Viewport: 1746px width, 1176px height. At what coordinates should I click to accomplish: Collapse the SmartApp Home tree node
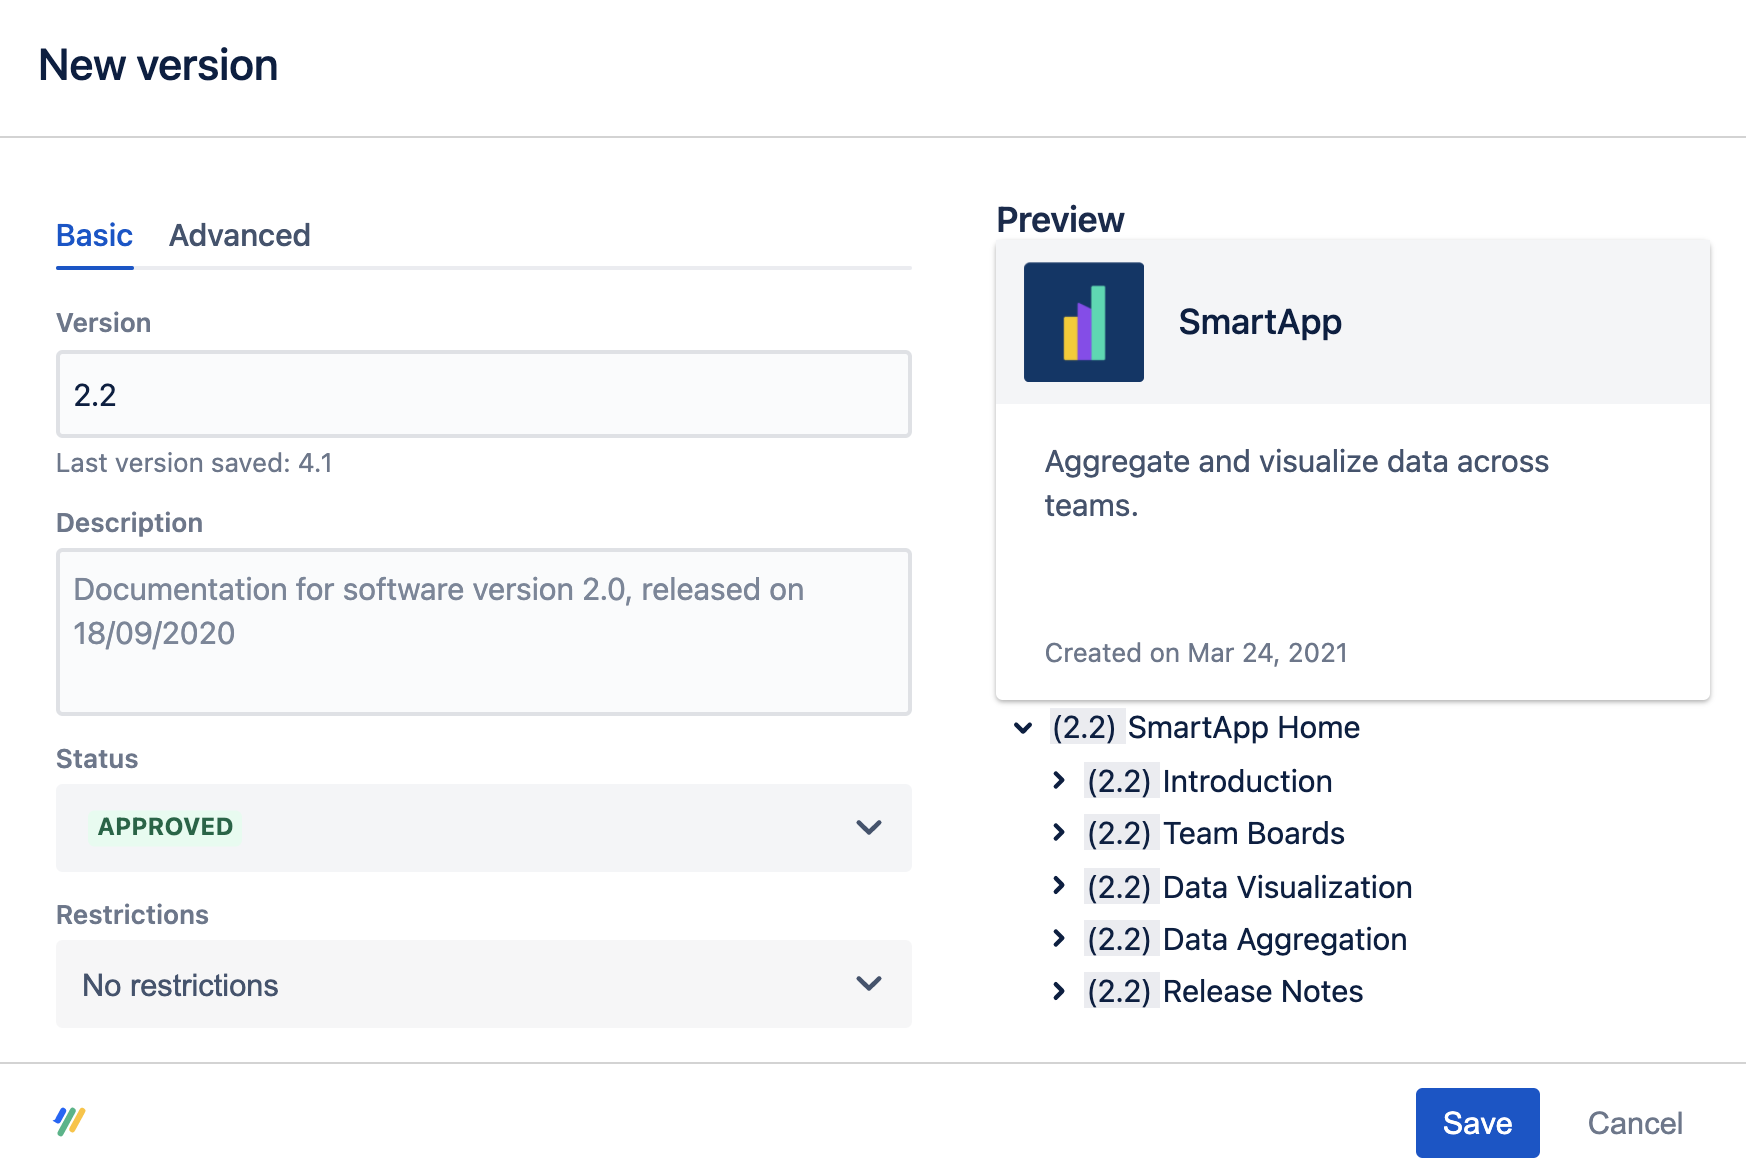1021,728
